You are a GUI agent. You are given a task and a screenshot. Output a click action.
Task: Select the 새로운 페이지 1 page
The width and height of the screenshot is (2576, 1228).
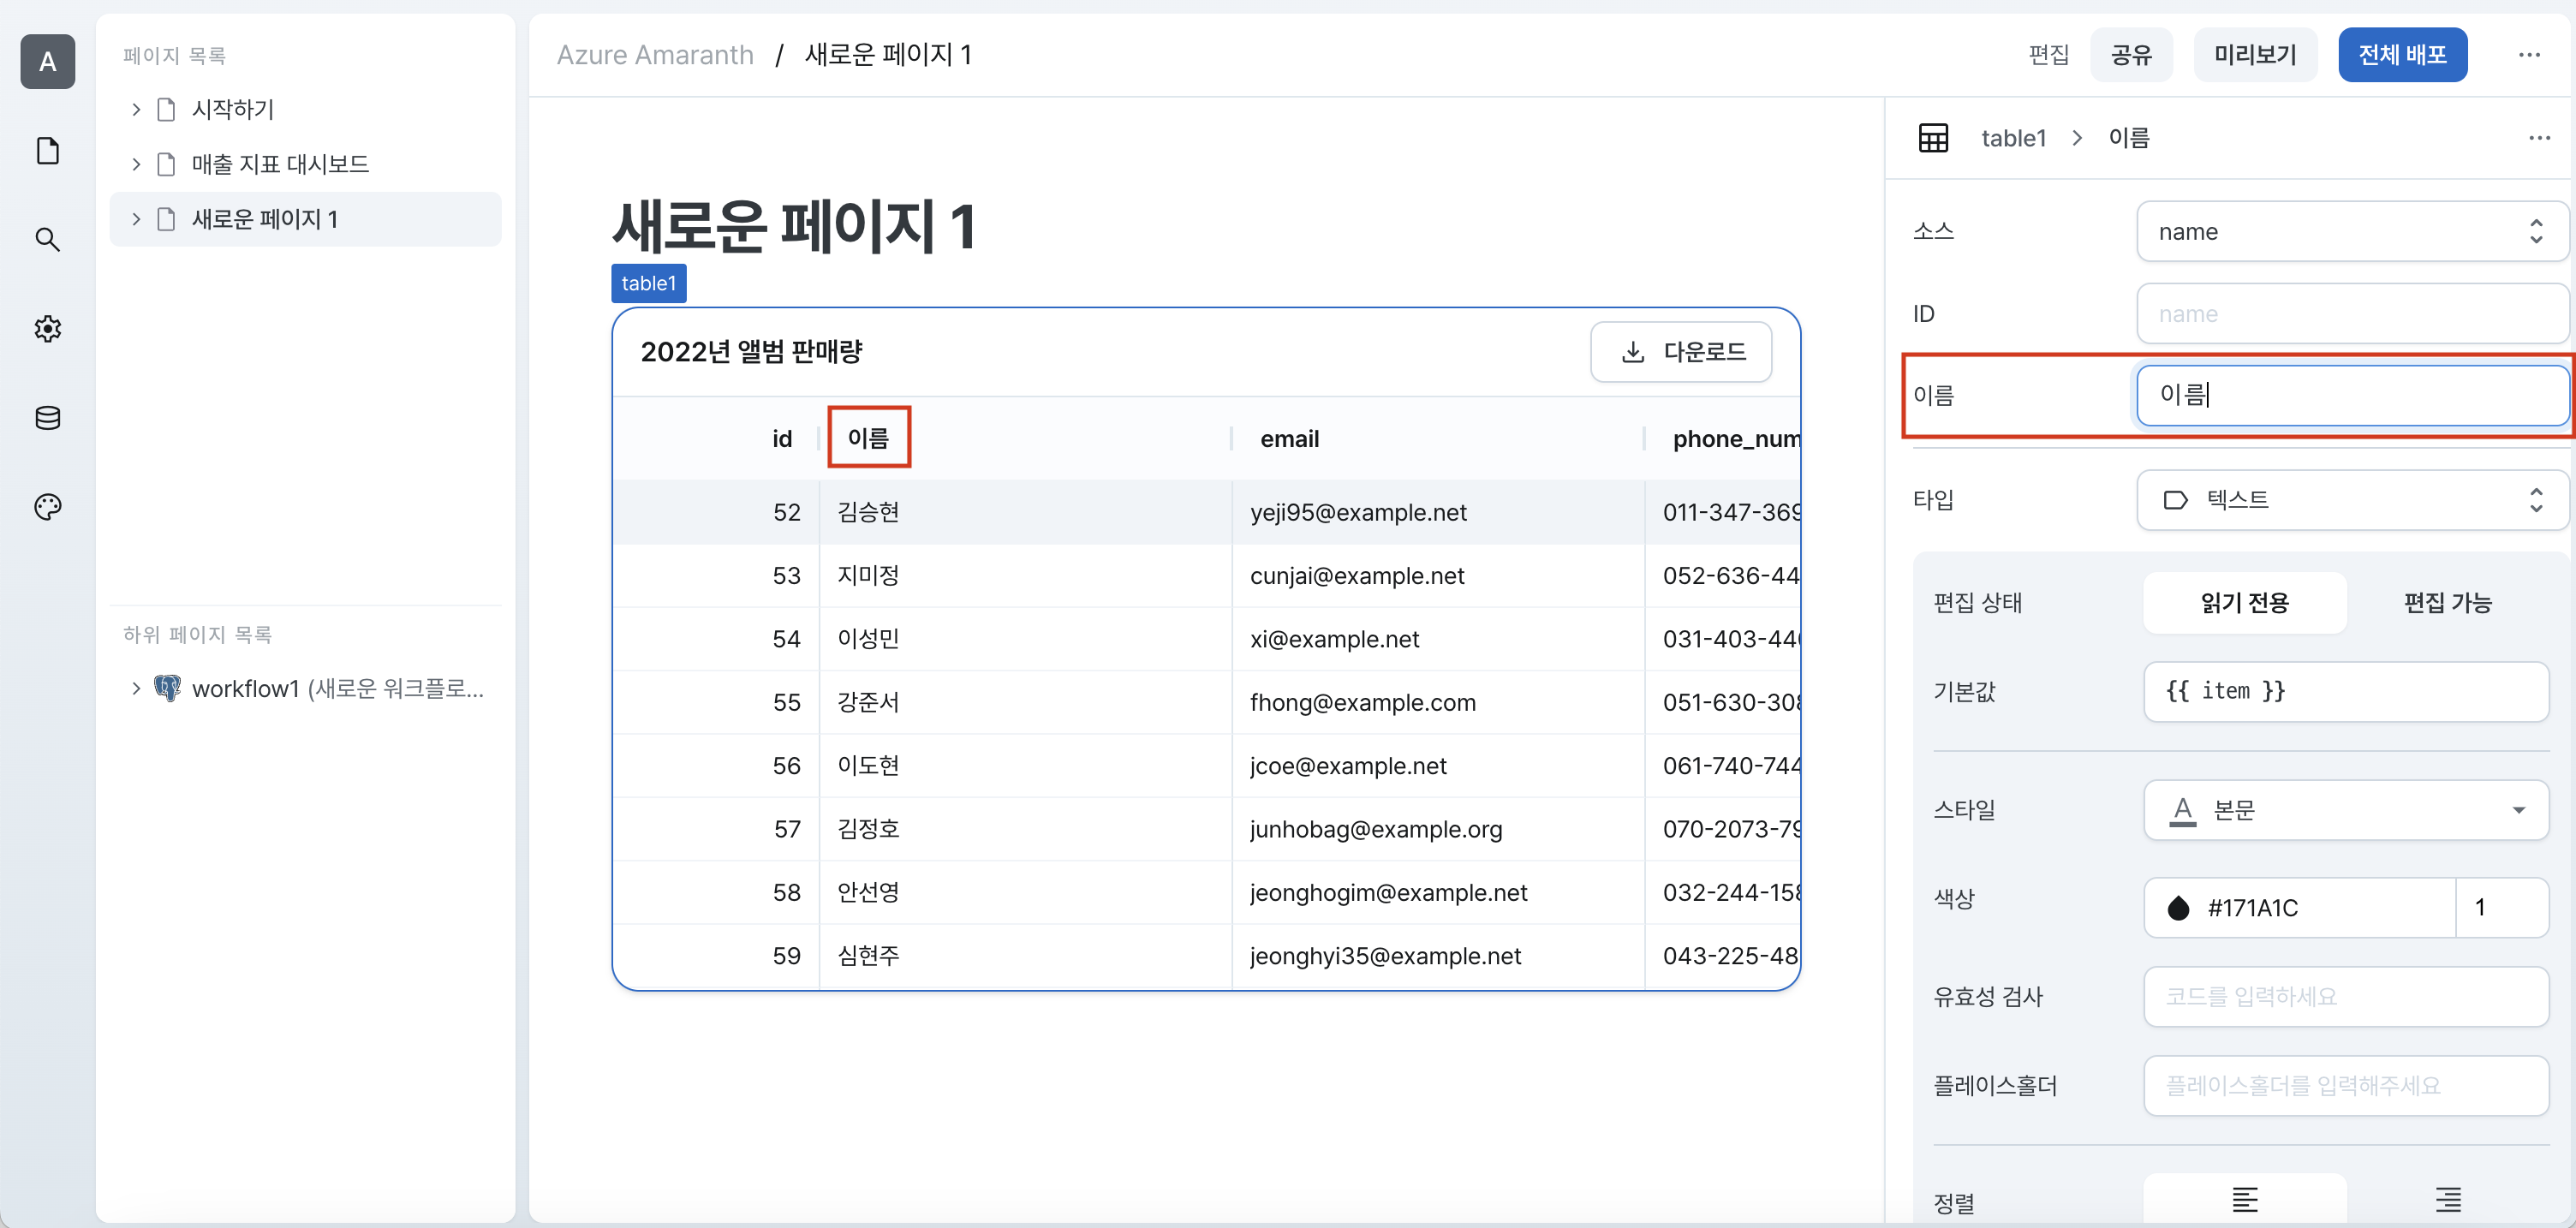pyautogui.click(x=305, y=219)
